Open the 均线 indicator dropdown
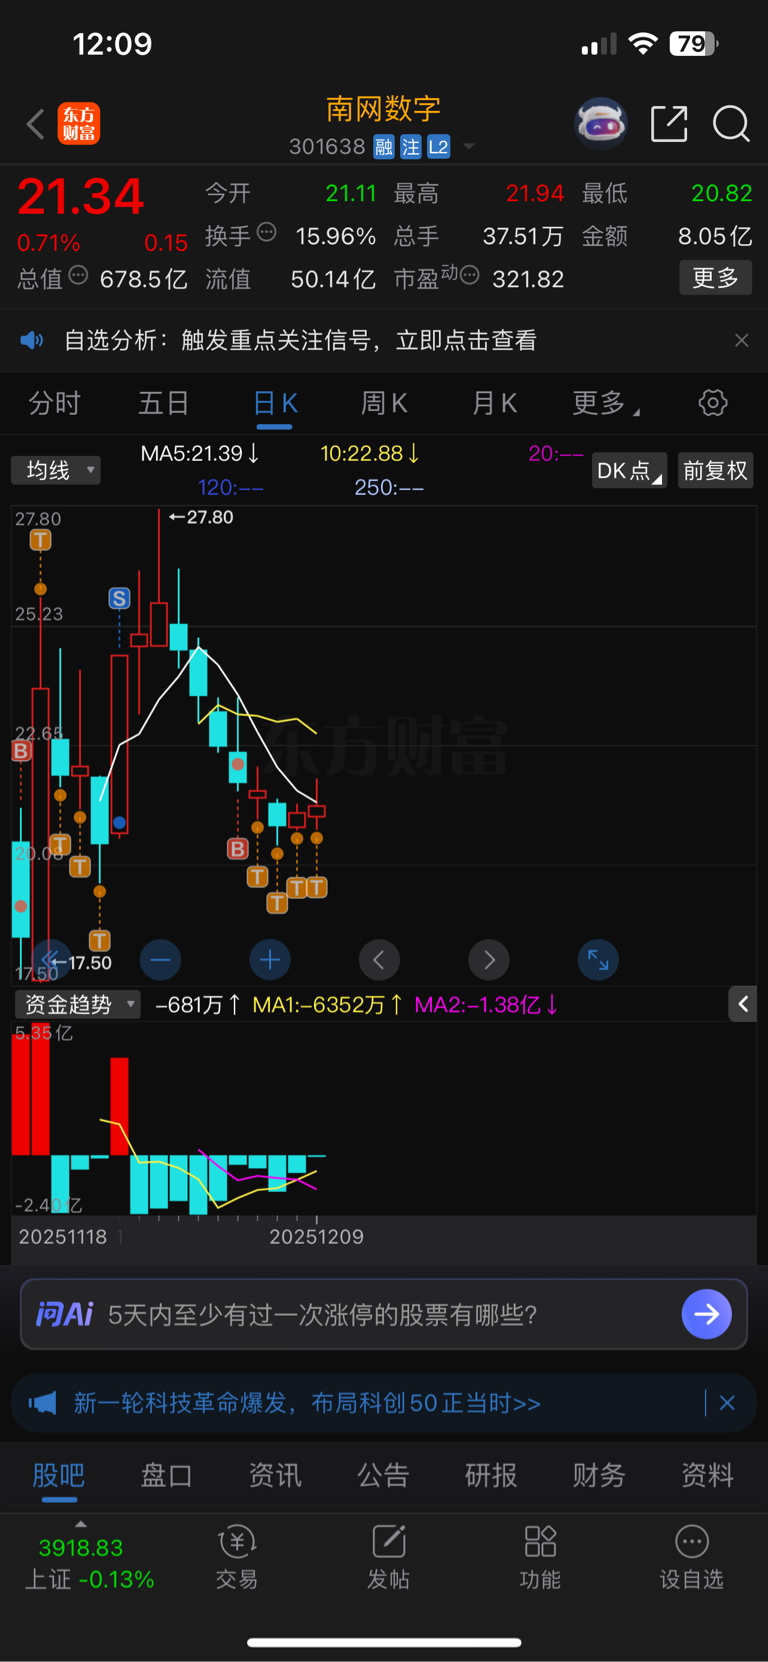 56,470
